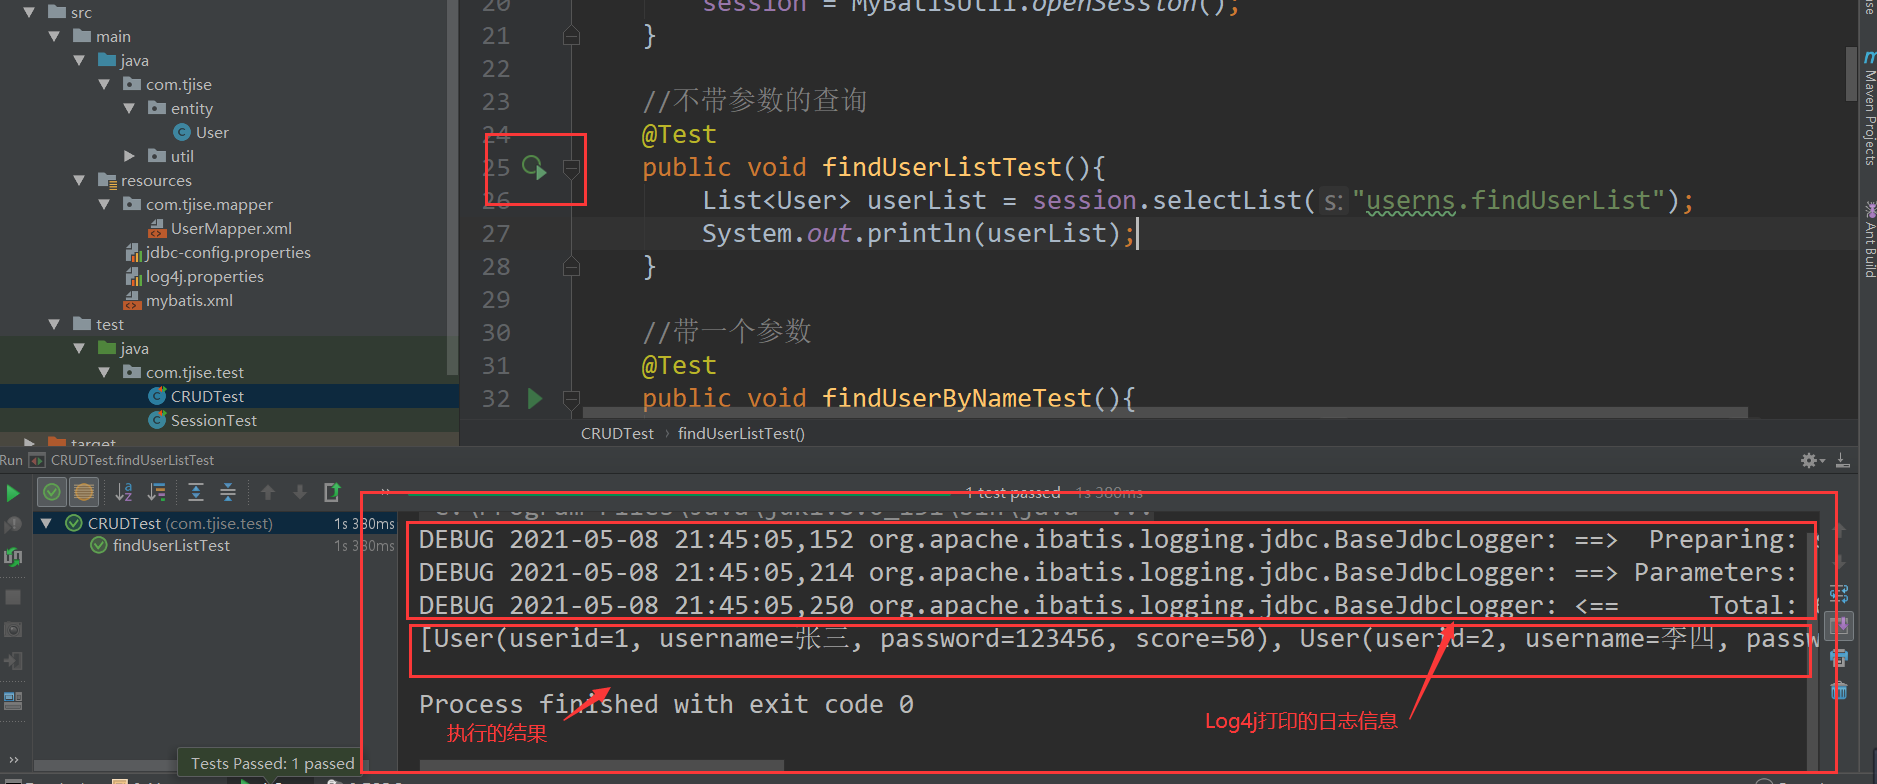Dump threads with camera icon
Viewport: 1877px width, 784px height.
(13, 629)
